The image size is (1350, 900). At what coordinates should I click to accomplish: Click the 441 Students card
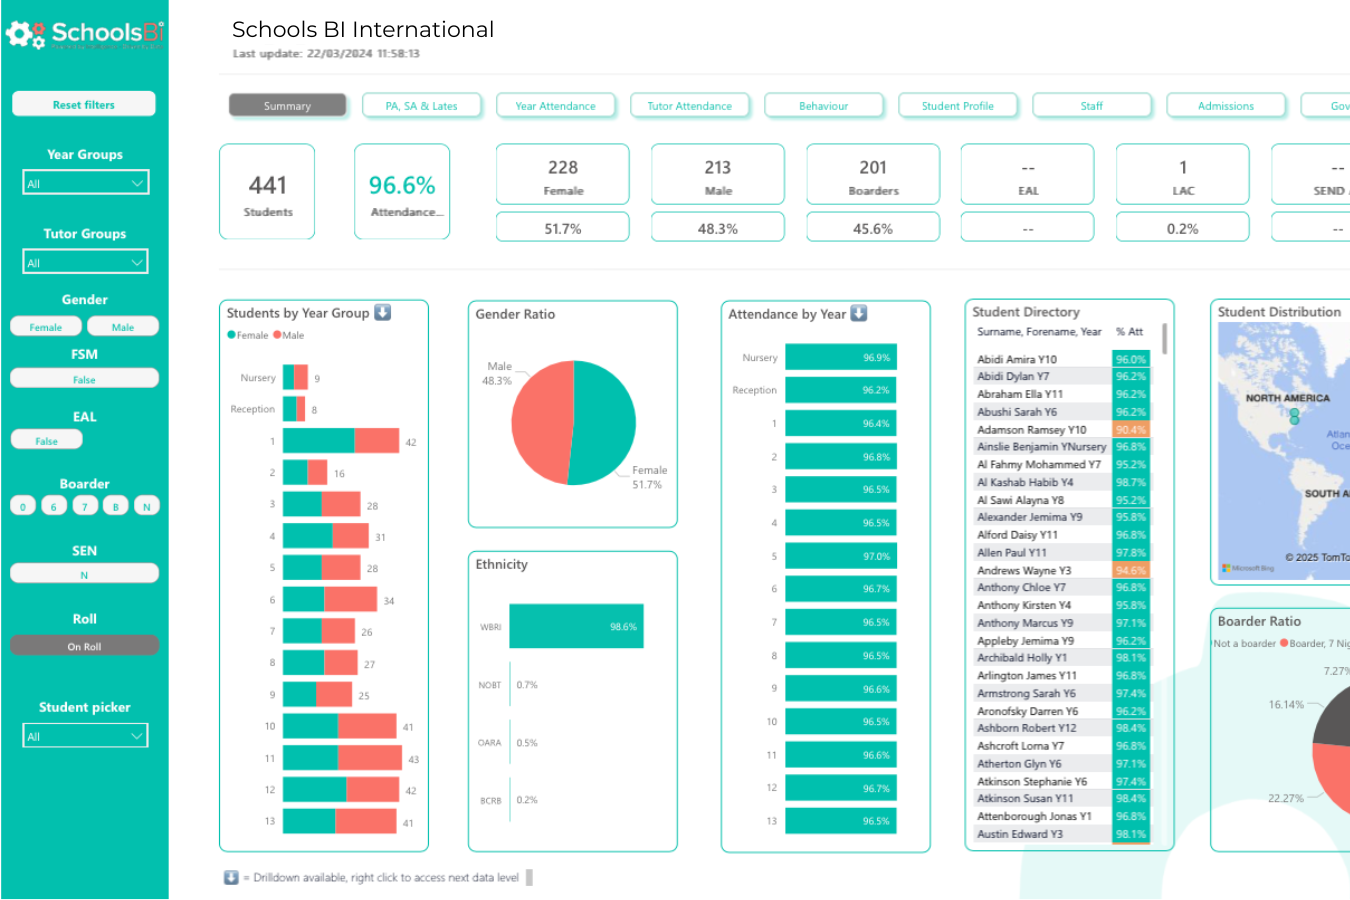click(x=267, y=192)
